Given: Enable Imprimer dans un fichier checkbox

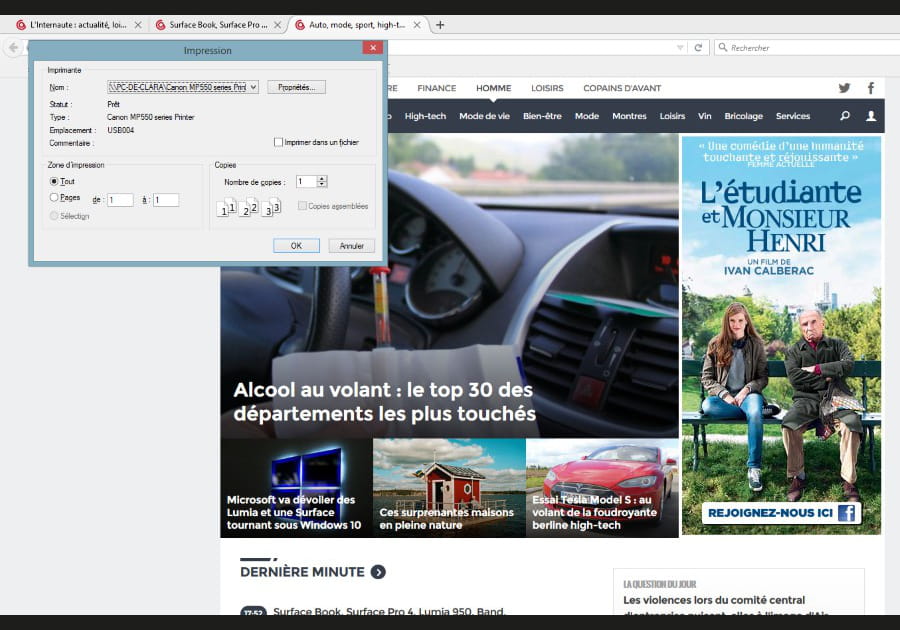Looking at the screenshot, I should (x=279, y=142).
